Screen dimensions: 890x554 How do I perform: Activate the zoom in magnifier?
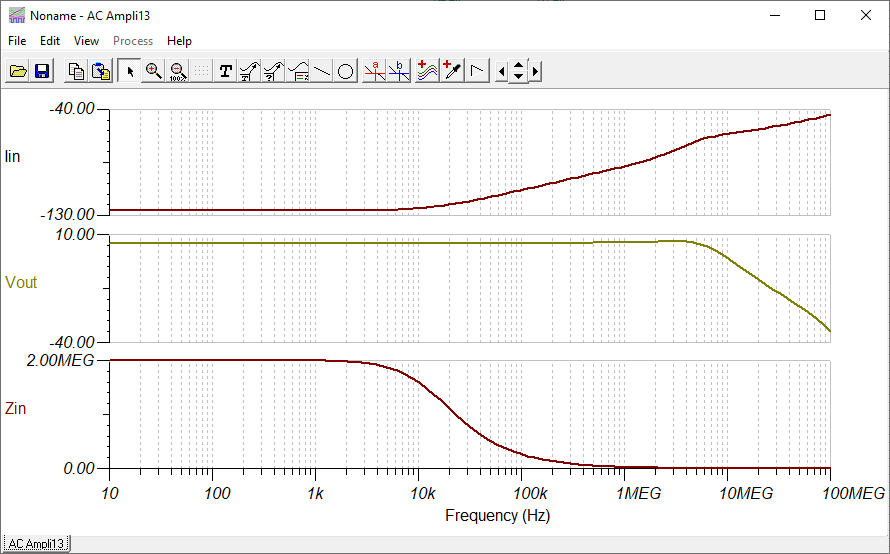[154, 71]
